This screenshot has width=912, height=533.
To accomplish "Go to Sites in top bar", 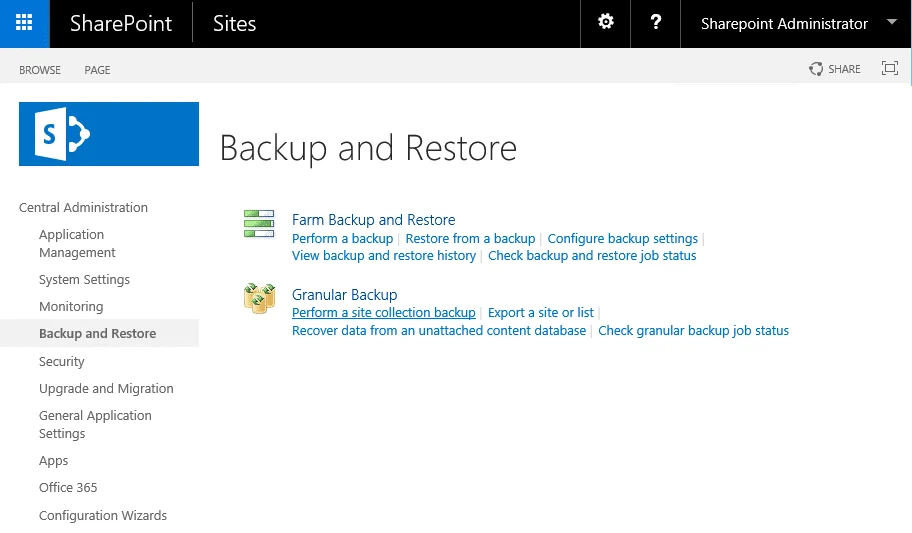I will 234,24.
